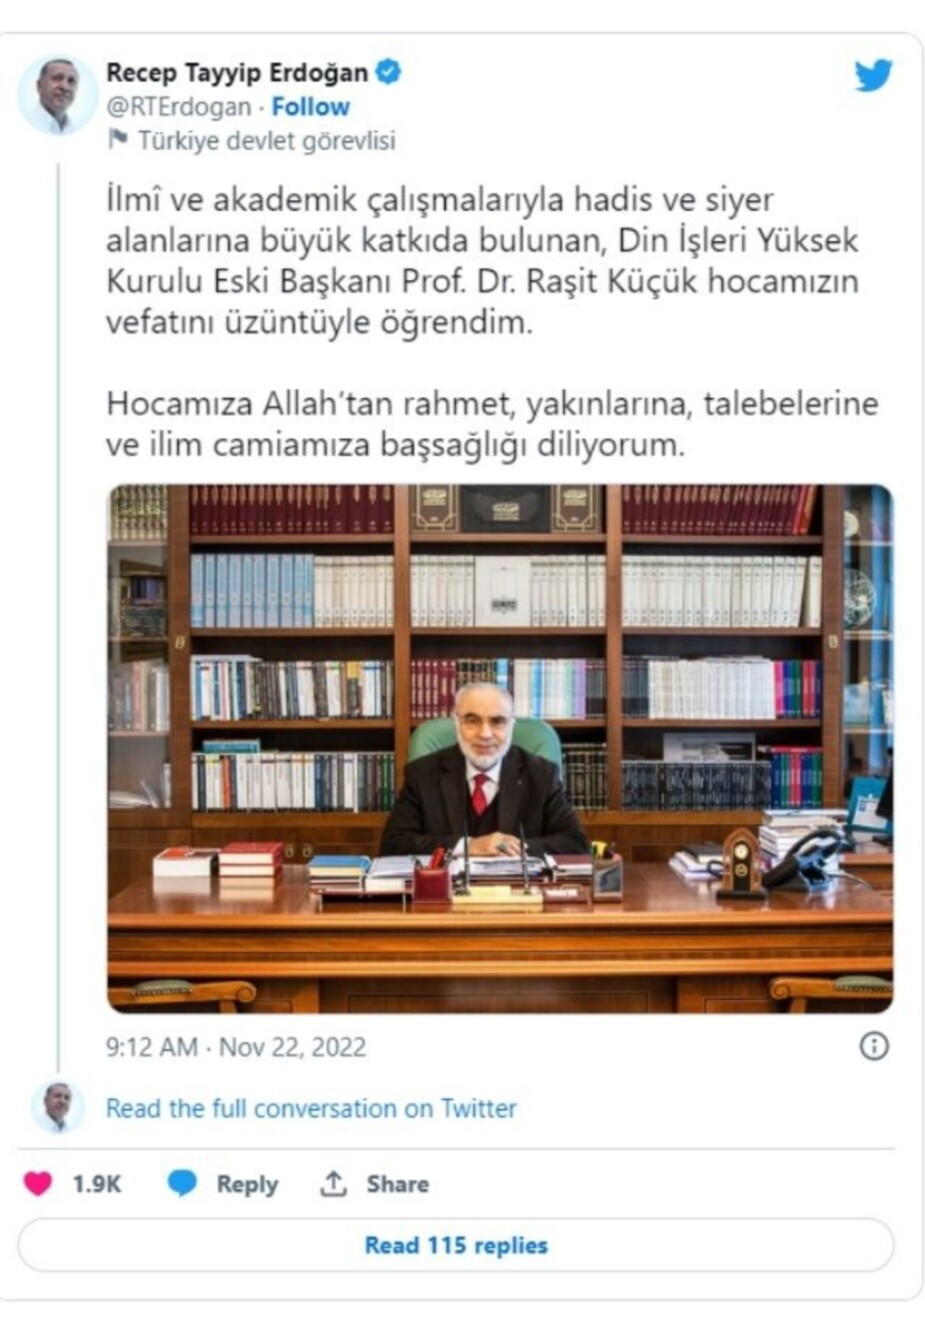Click the Read 115 replies button
This screenshot has width=925, height=1339.
pyautogui.click(x=456, y=1245)
